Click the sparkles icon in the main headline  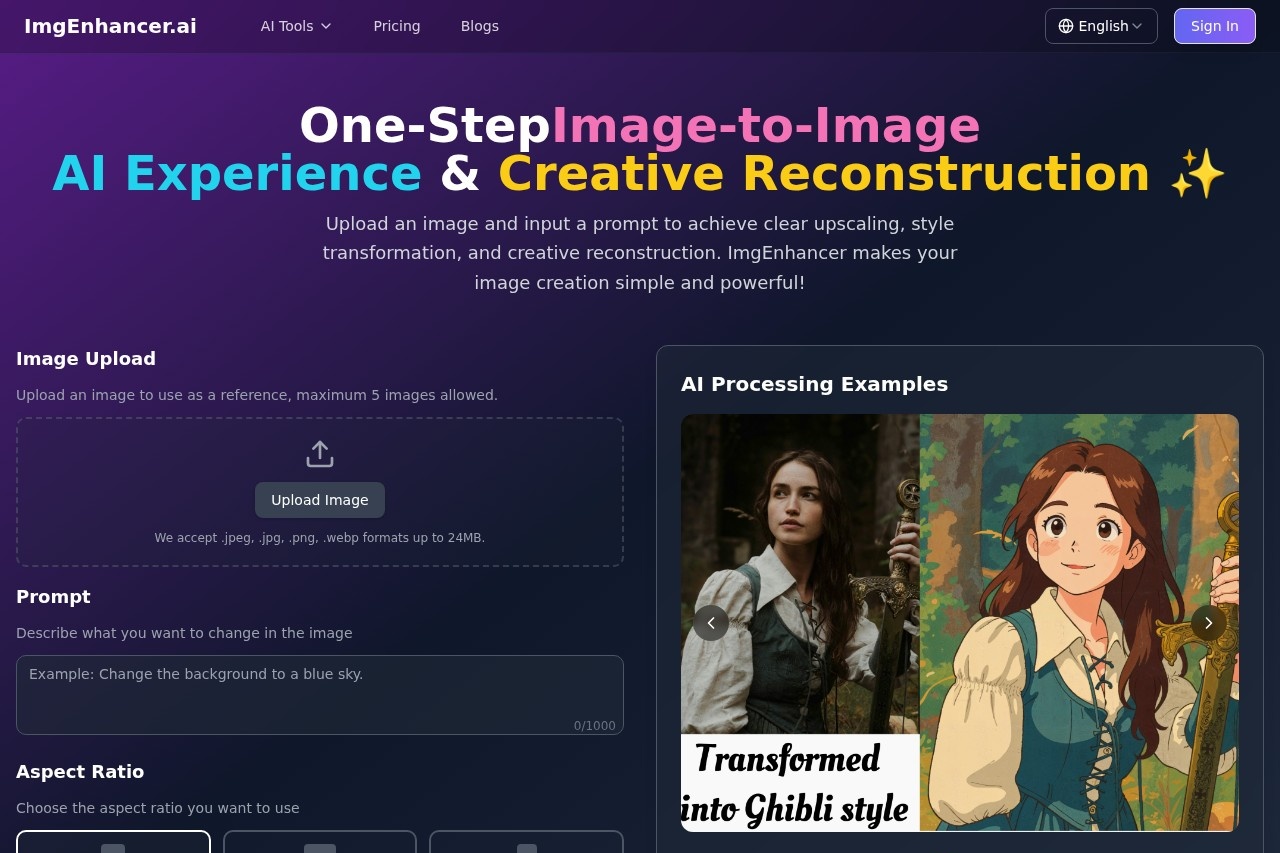point(1197,172)
